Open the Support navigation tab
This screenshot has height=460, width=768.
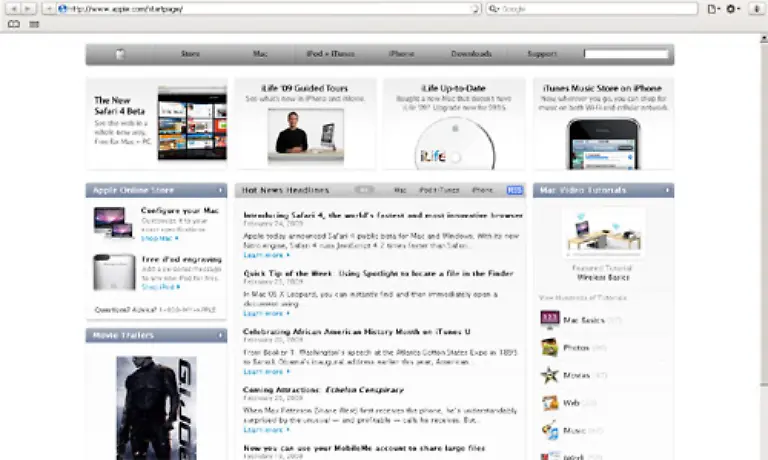(x=542, y=54)
